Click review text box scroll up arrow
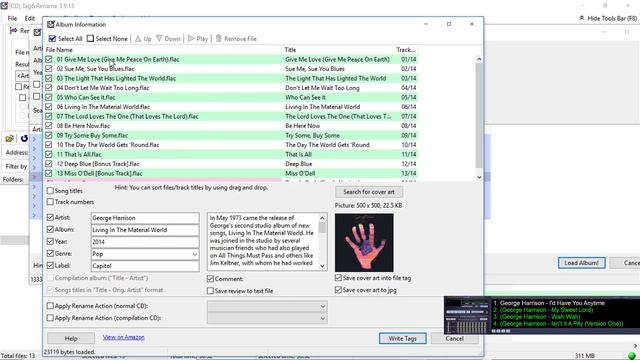Viewport: 640px width, 360px height. 322,218
